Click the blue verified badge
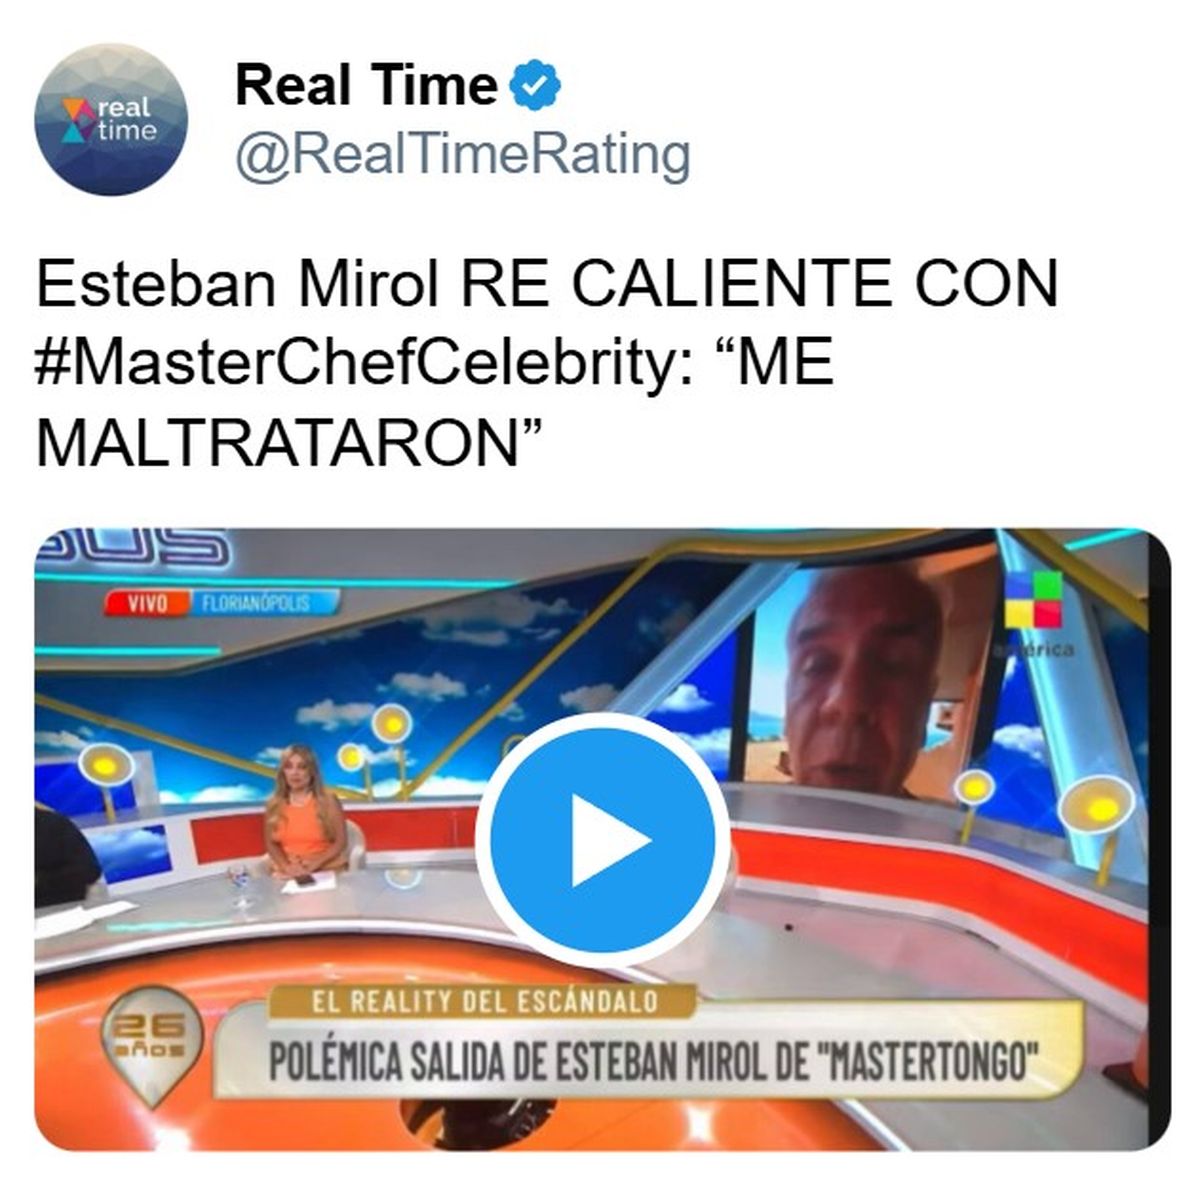Screen dimensions: 1200x1198 point(536,85)
